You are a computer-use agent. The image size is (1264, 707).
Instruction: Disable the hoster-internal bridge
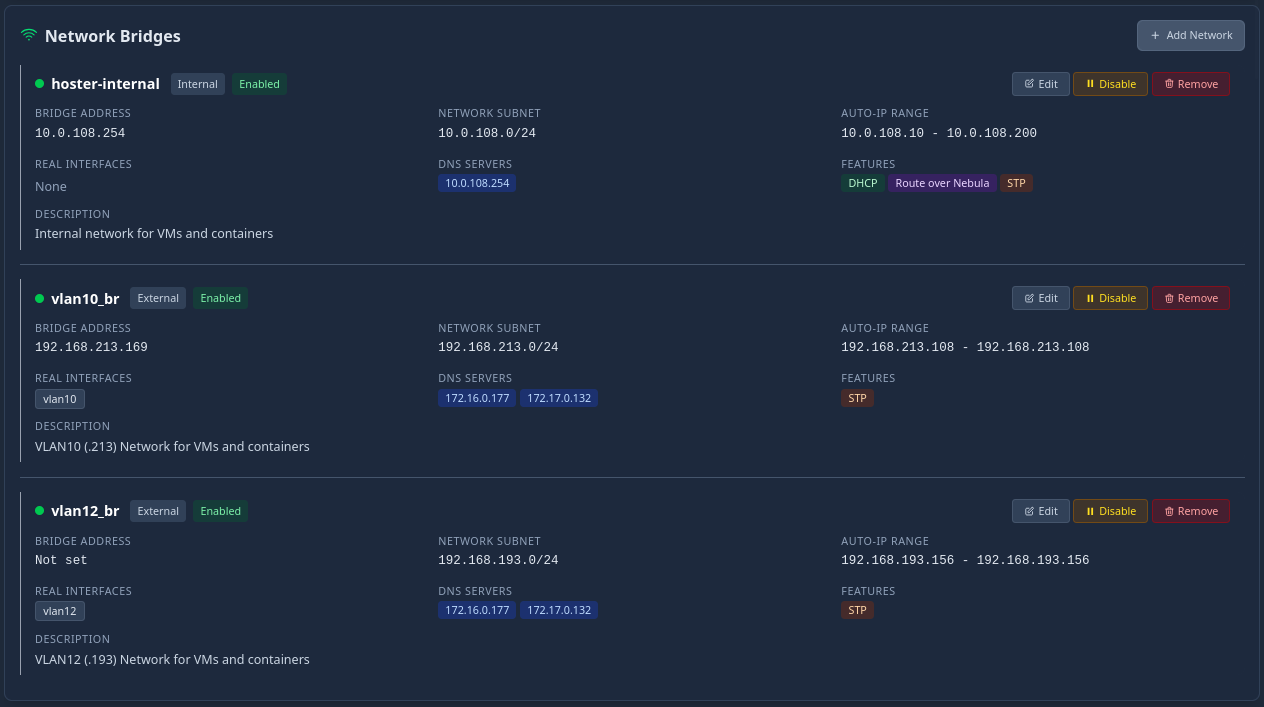(x=1110, y=84)
